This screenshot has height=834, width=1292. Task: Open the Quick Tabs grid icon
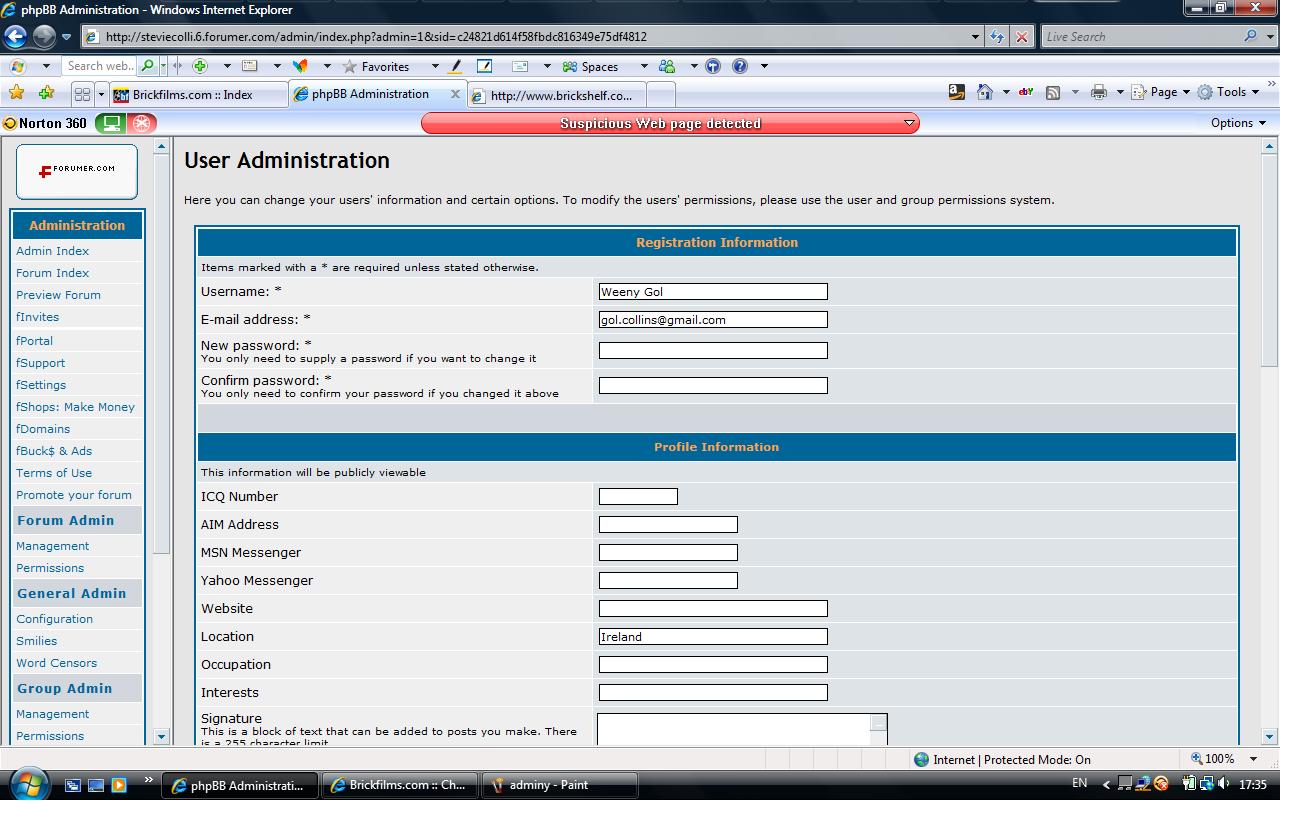[82, 94]
